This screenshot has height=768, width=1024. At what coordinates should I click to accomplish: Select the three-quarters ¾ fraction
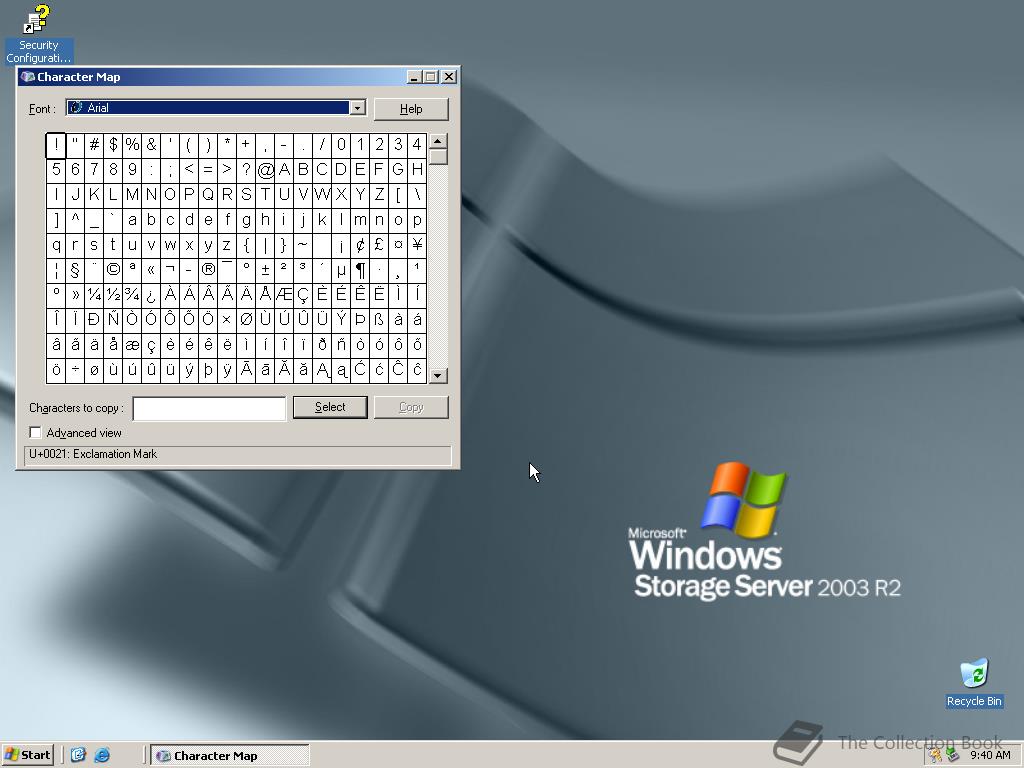pos(132,295)
